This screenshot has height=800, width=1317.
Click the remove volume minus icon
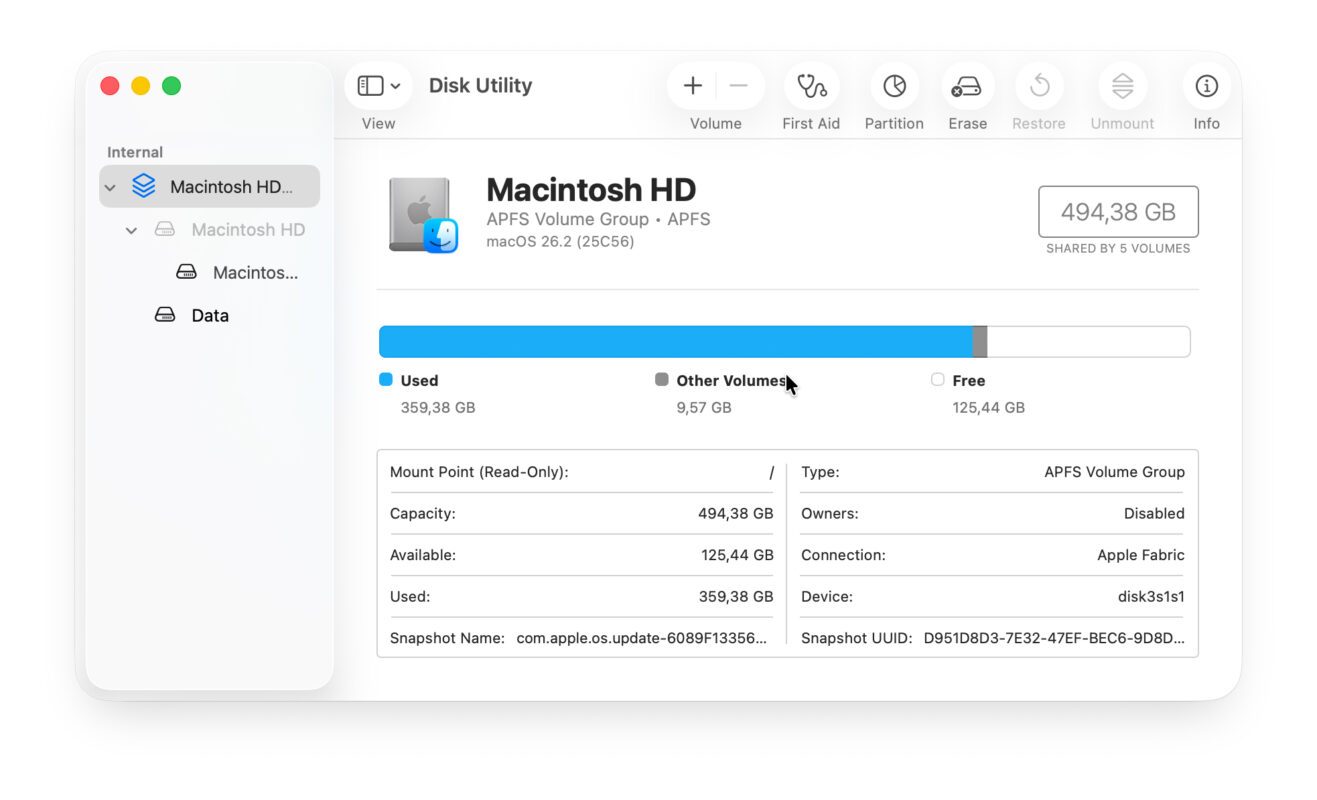click(739, 85)
